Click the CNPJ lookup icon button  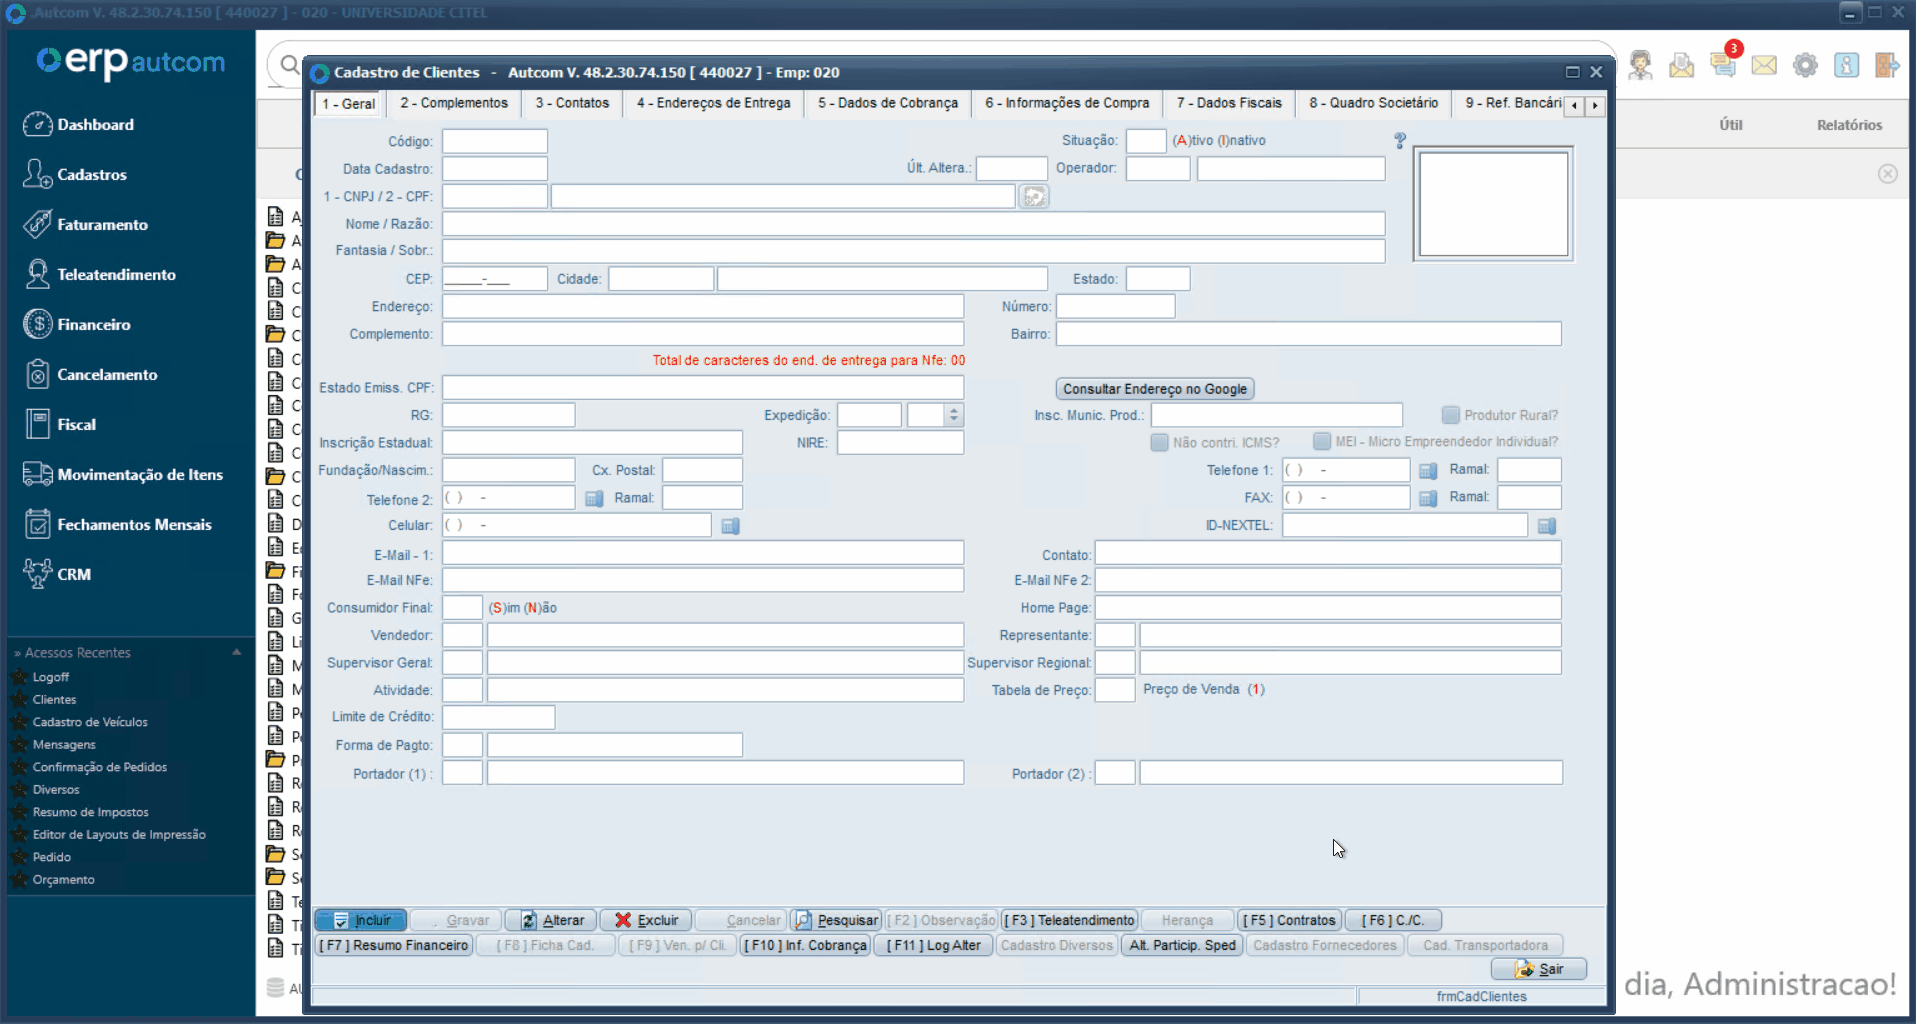[1033, 197]
